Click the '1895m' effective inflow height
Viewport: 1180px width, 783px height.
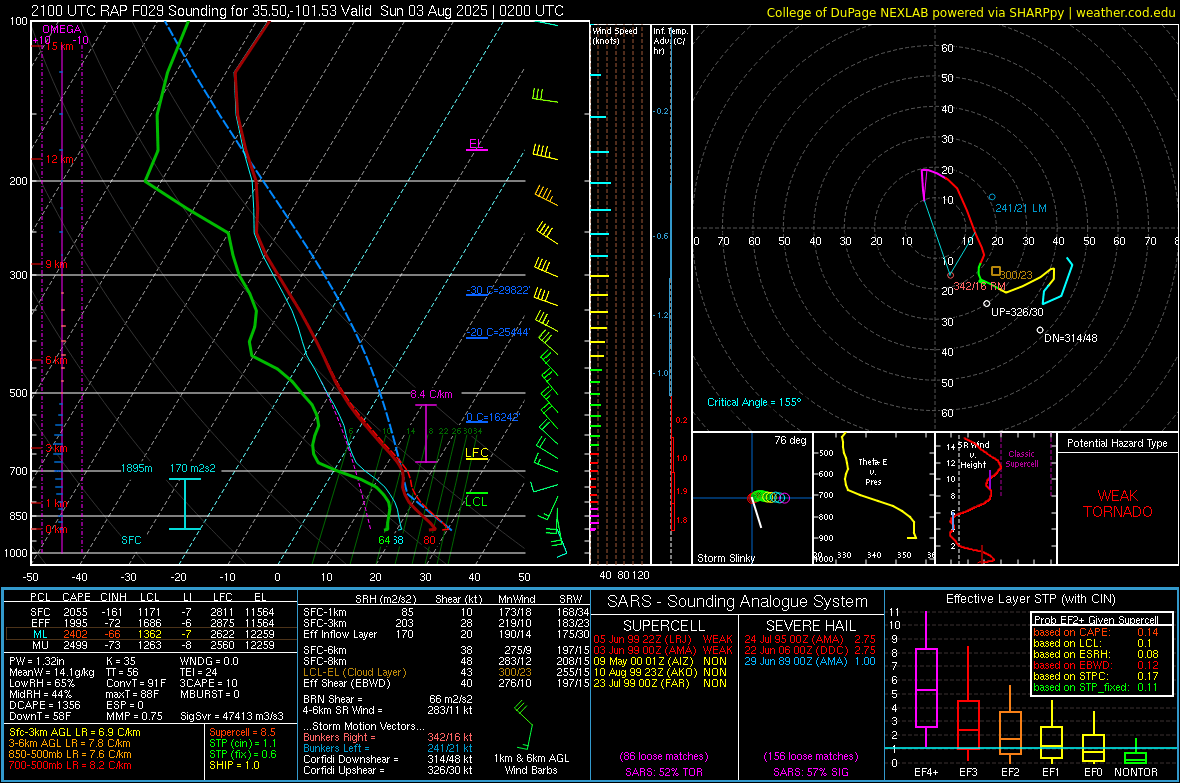click(136, 468)
